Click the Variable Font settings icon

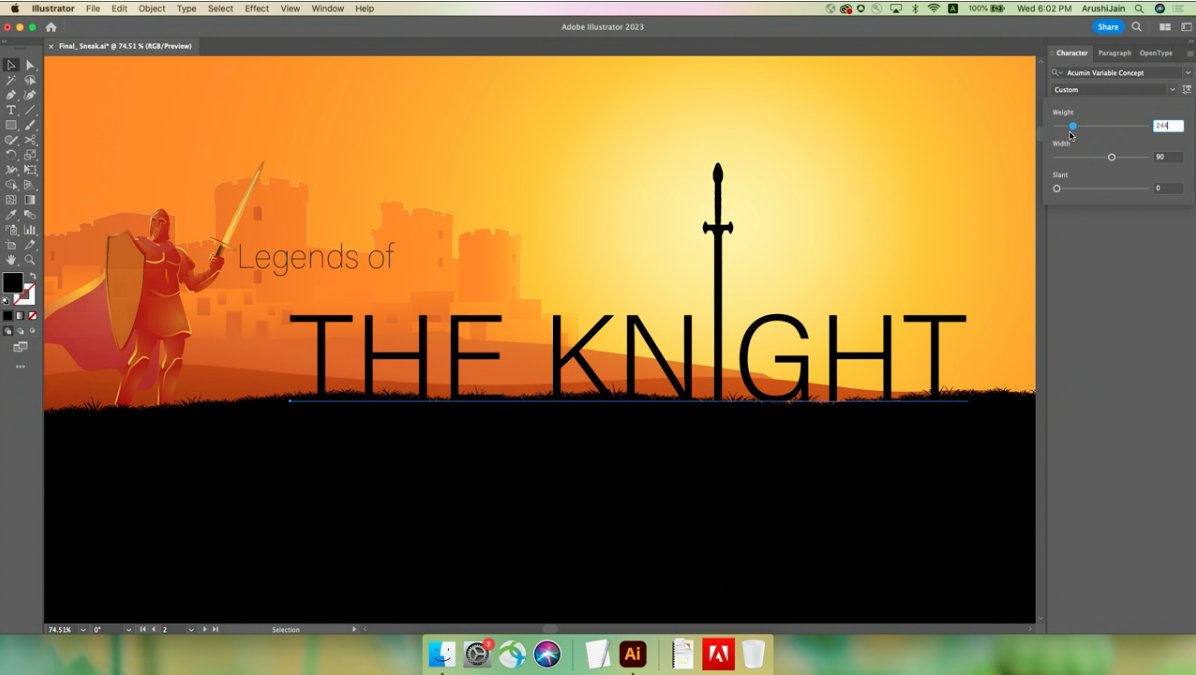[1187, 89]
